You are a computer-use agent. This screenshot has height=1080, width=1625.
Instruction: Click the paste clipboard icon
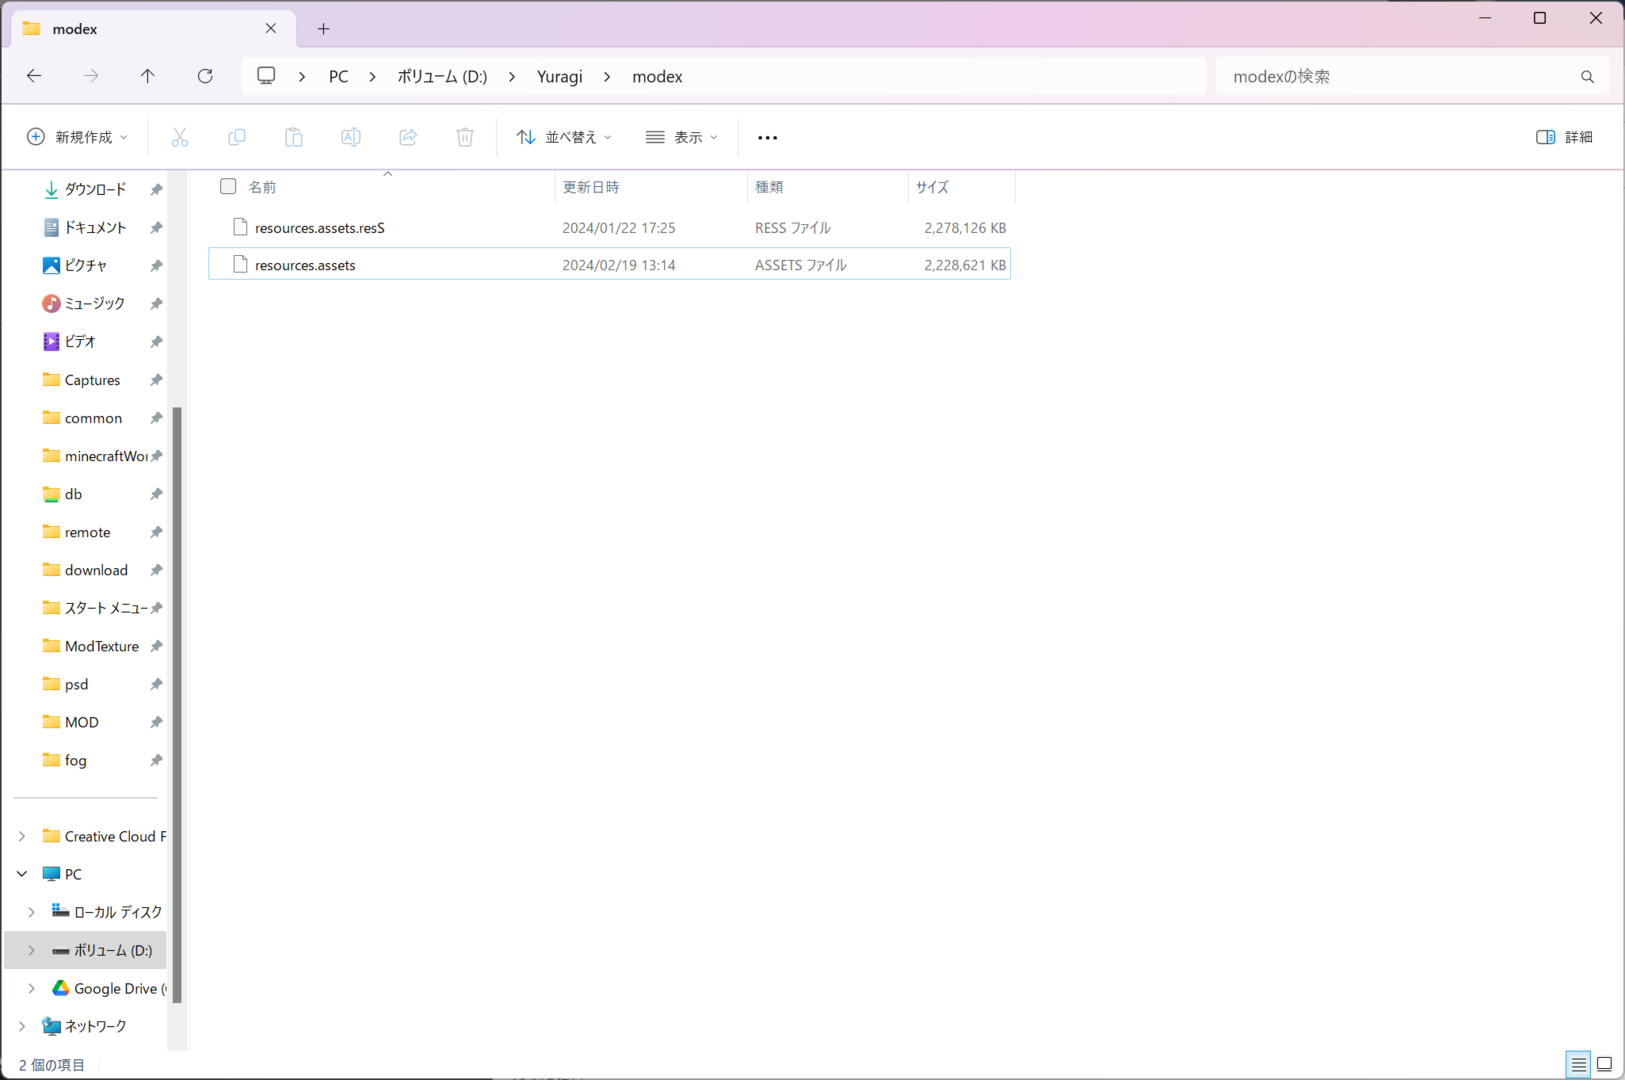pos(294,137)
